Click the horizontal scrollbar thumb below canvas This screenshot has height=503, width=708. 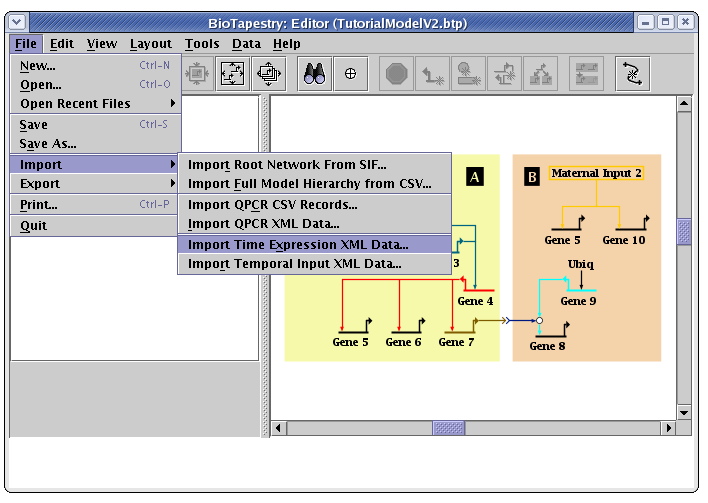[x=448, y=428]
